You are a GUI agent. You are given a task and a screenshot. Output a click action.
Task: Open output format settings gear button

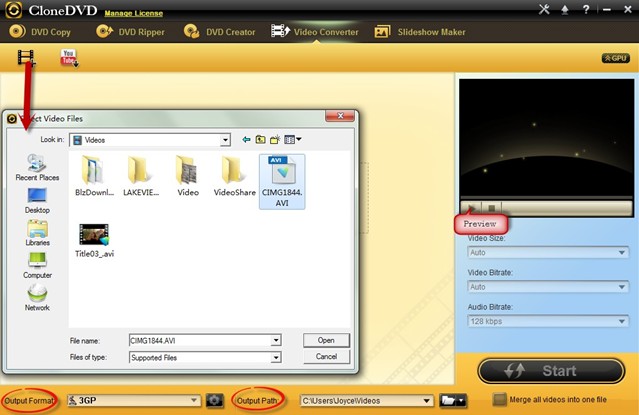214,400
